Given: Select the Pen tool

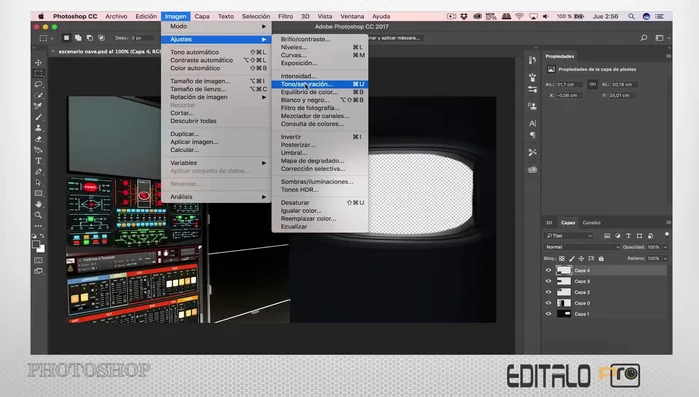Looking at the screenshot, I should pos(38,172).
